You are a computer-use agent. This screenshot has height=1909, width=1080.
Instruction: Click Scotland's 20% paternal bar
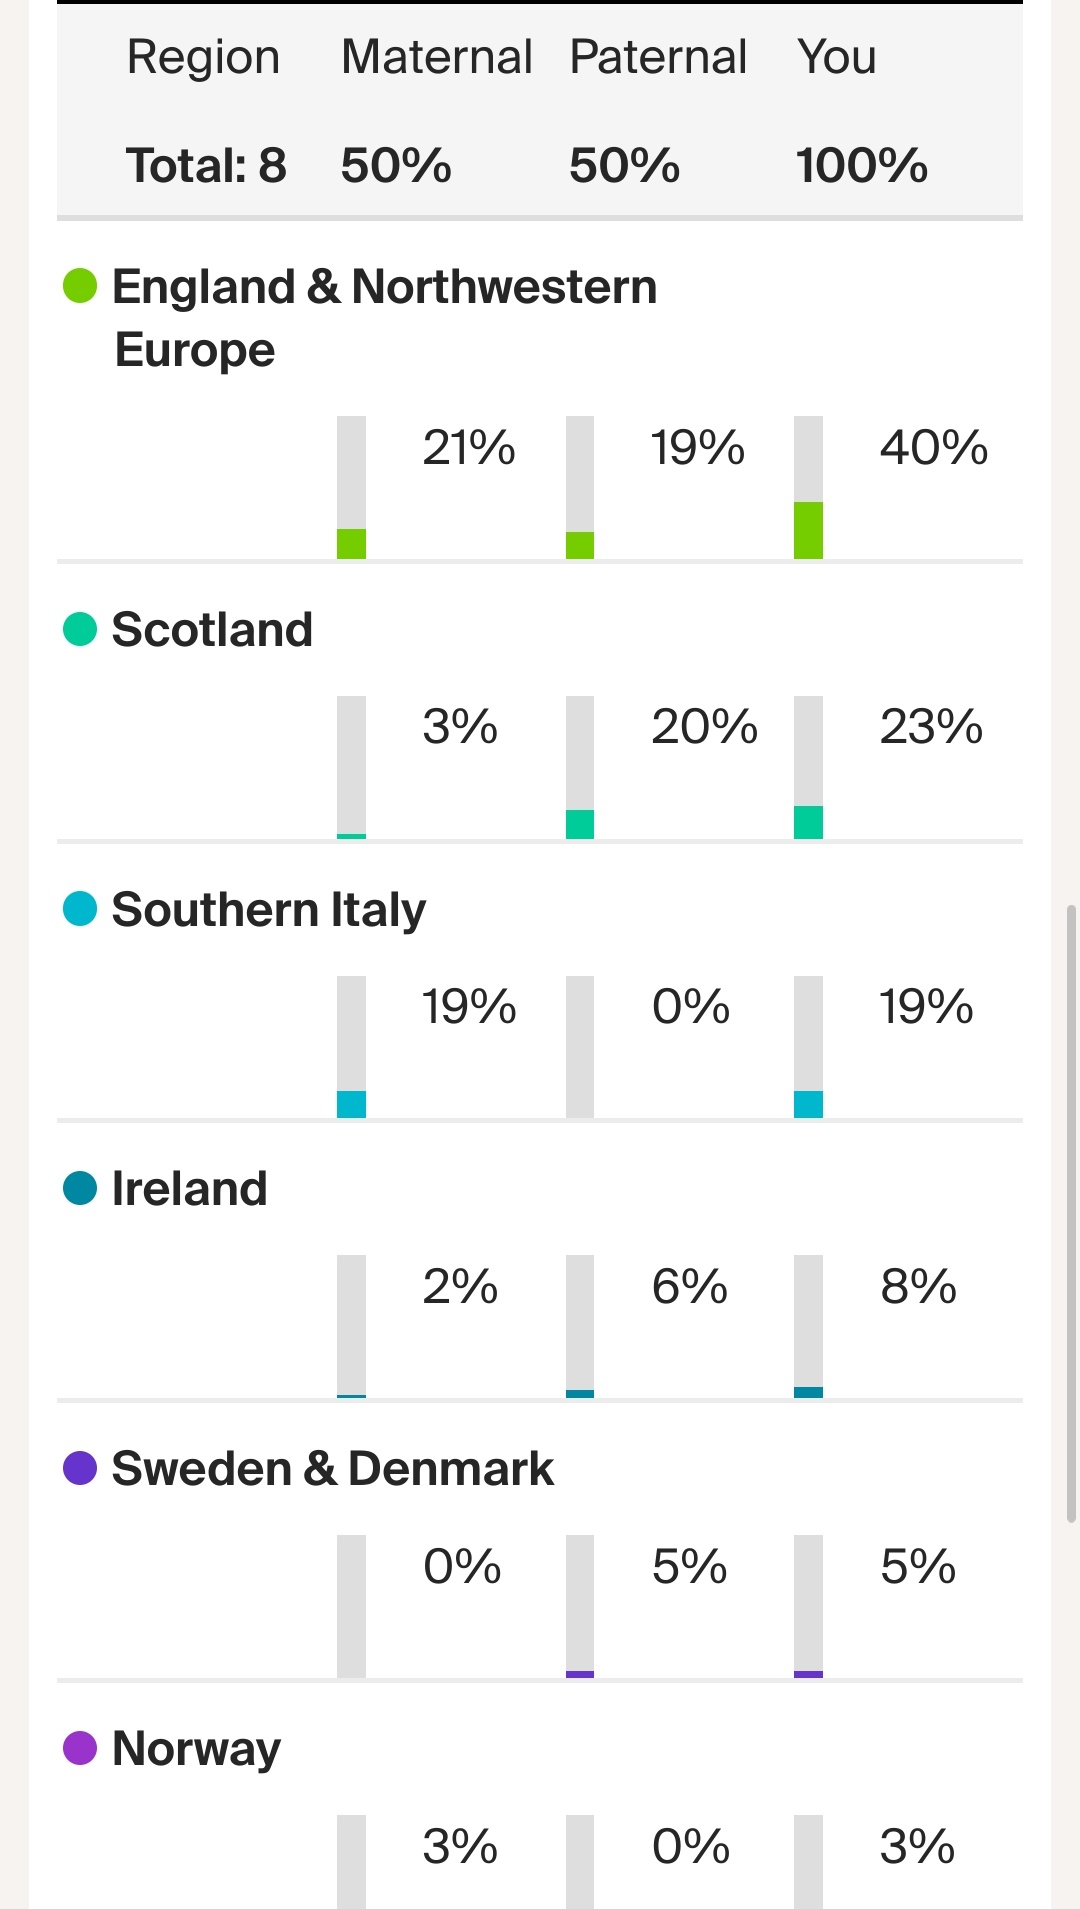[580, 768]
